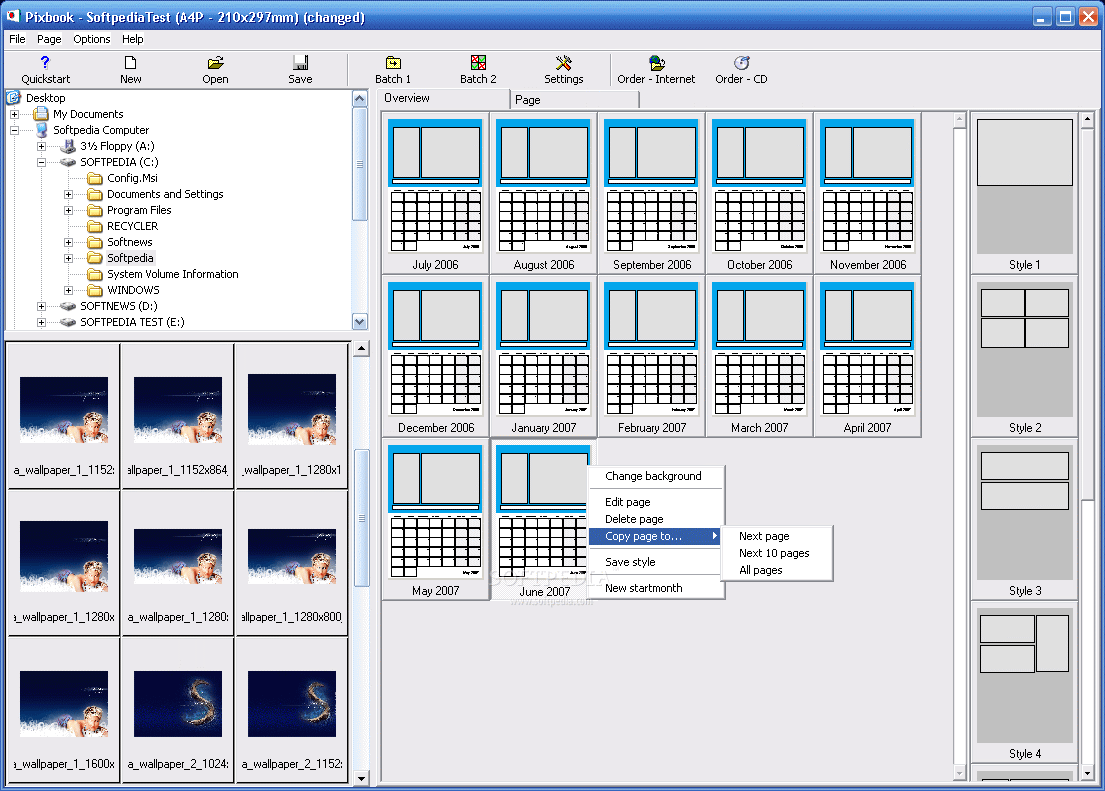Select the 3½ Floppy (A:) drive icon
This screenshot has width=1105, height=791.
pos(68,146)
